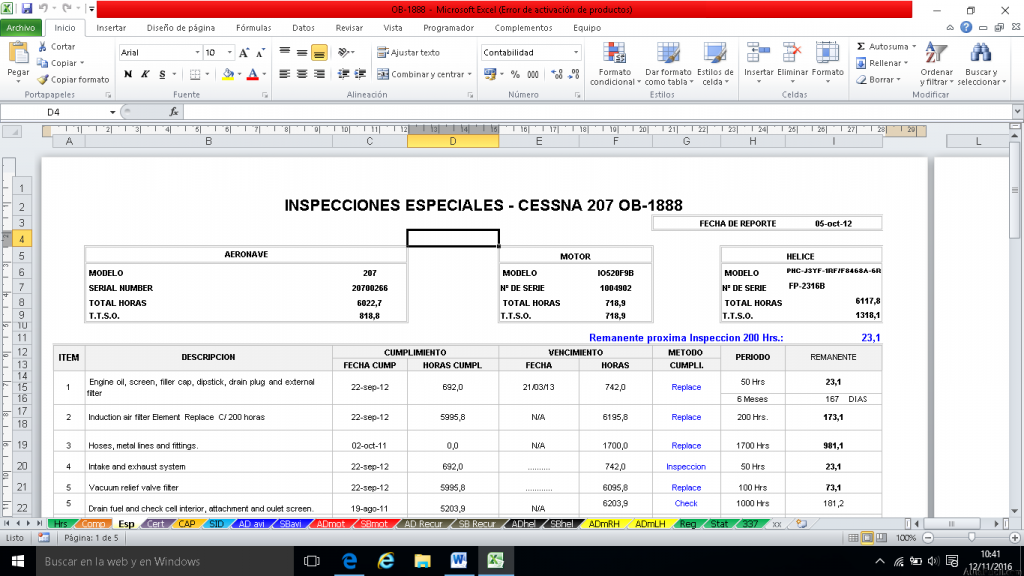The height and width of the screenshot is (576, 1024).
Task: Decrease font size with A down icon
Action: [260, 53]
